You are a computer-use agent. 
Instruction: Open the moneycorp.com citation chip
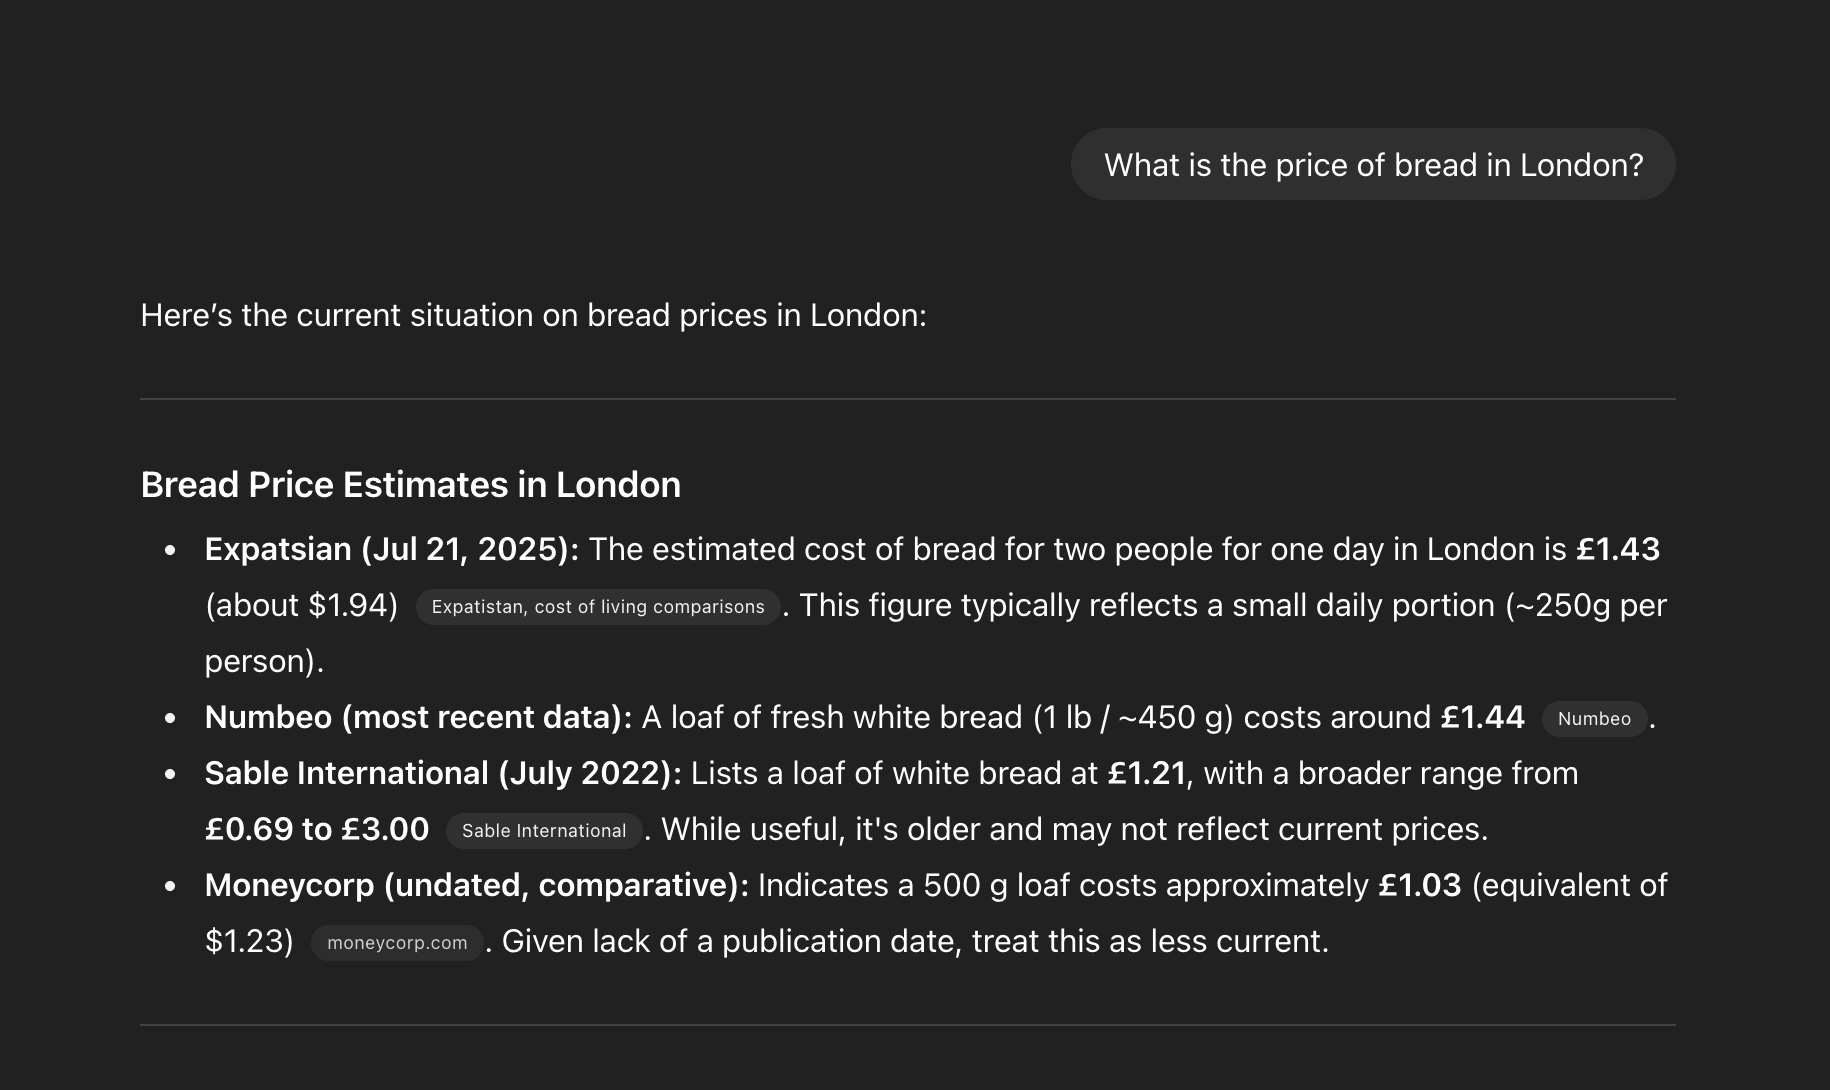397,942
